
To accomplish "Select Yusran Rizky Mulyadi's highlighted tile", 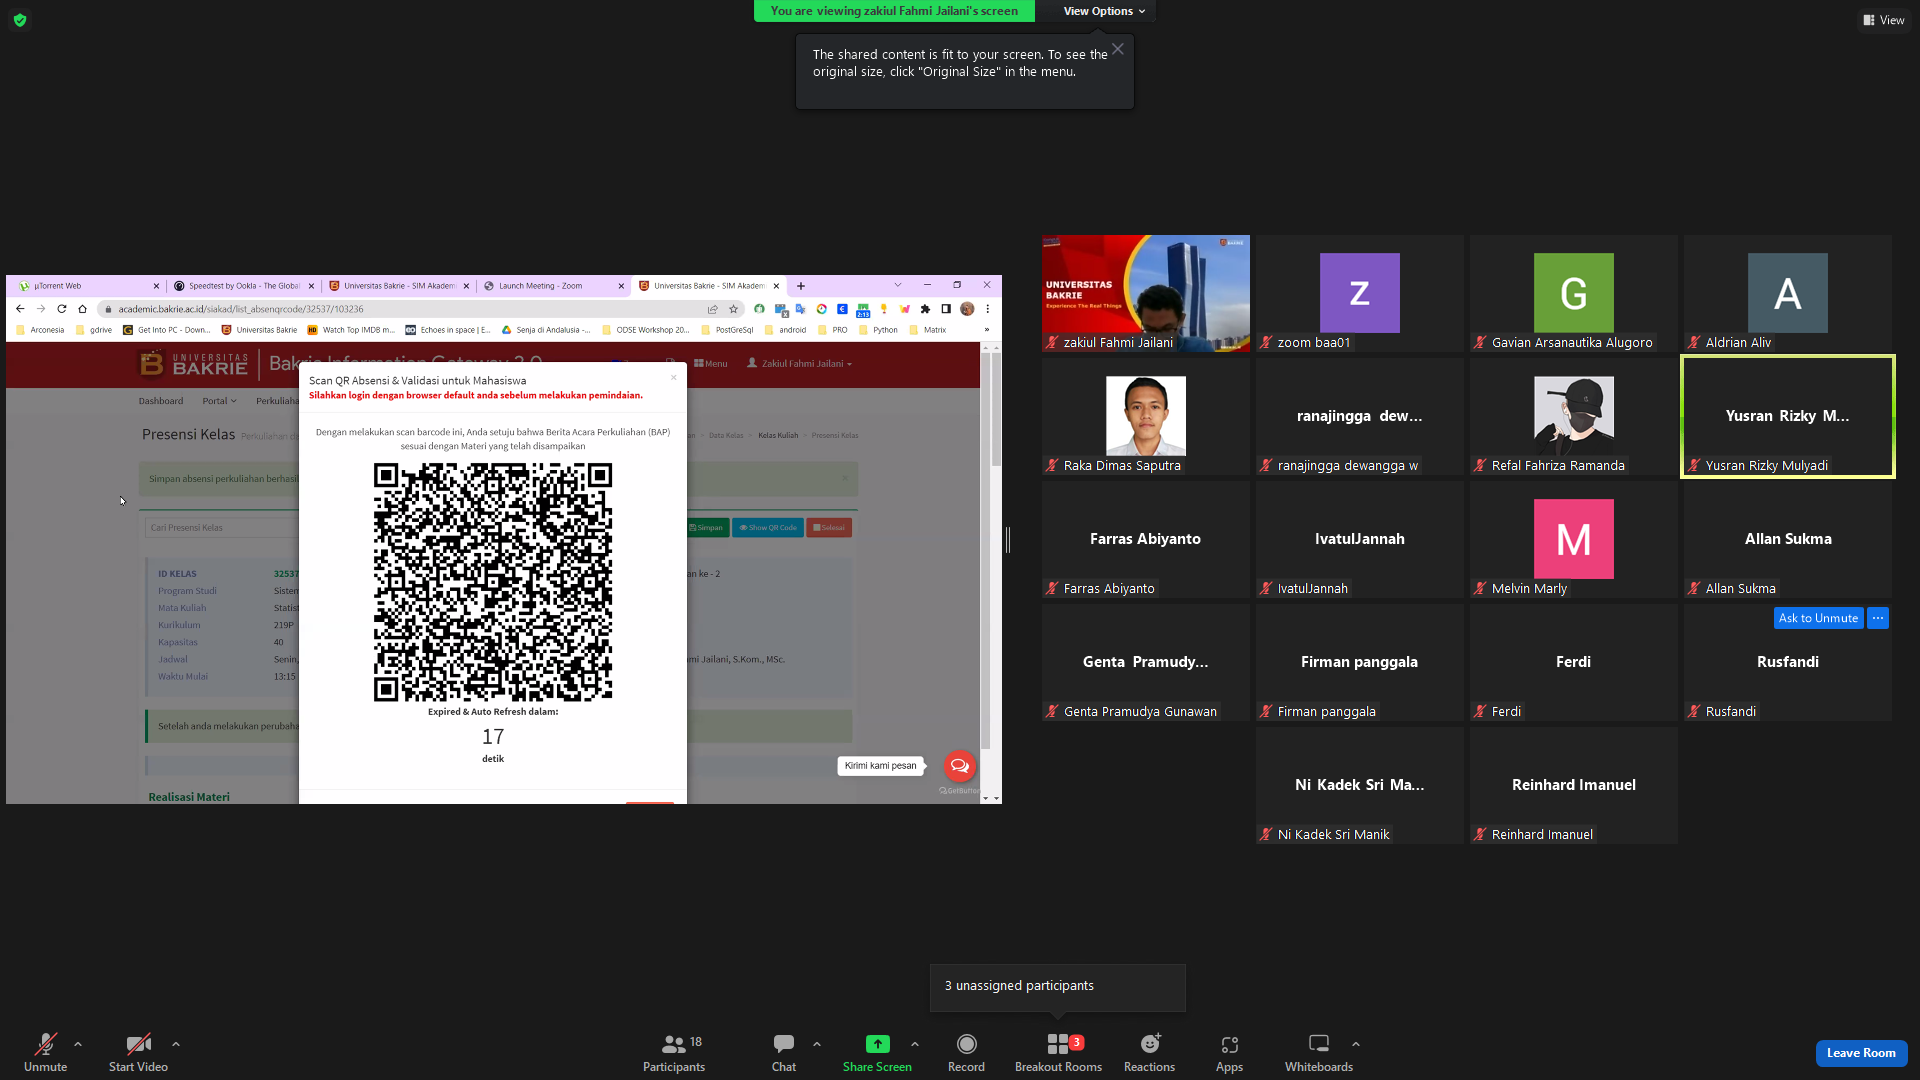I will [x=1788, y=416].
